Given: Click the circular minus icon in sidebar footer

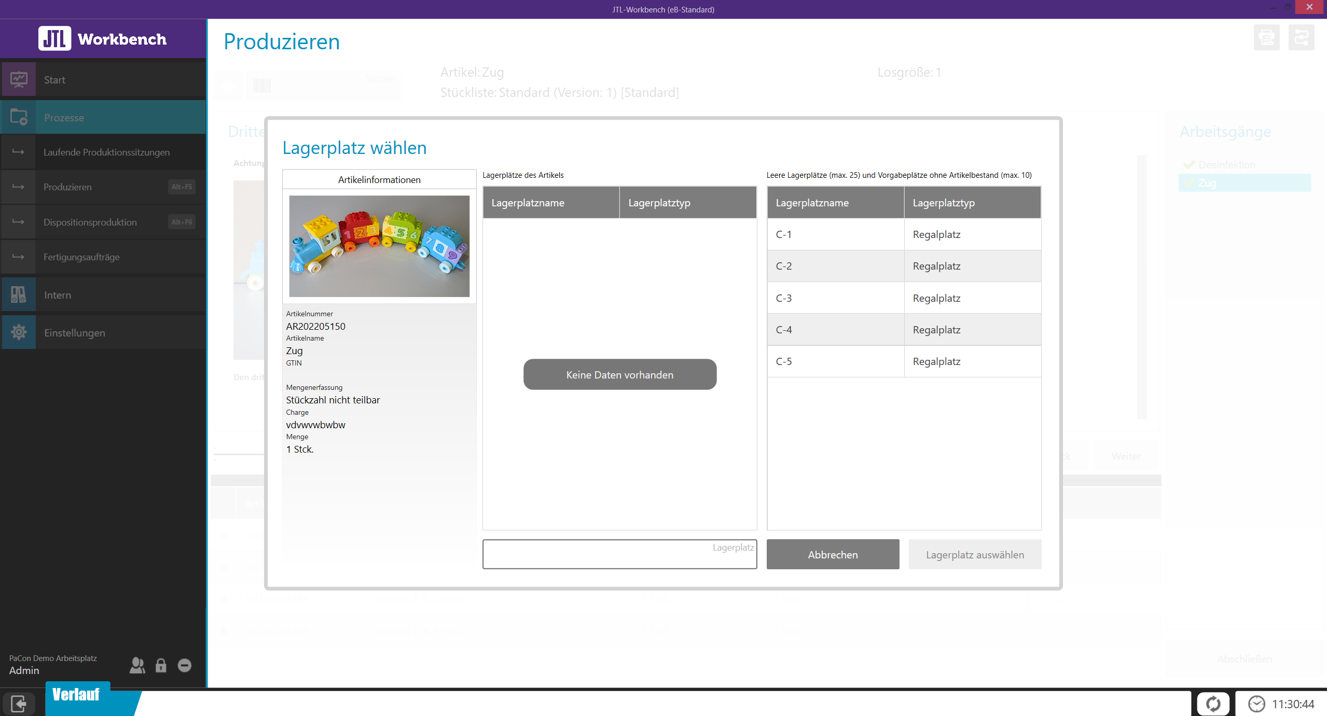Looking at the screenshot, I should (x=185, y=665).
